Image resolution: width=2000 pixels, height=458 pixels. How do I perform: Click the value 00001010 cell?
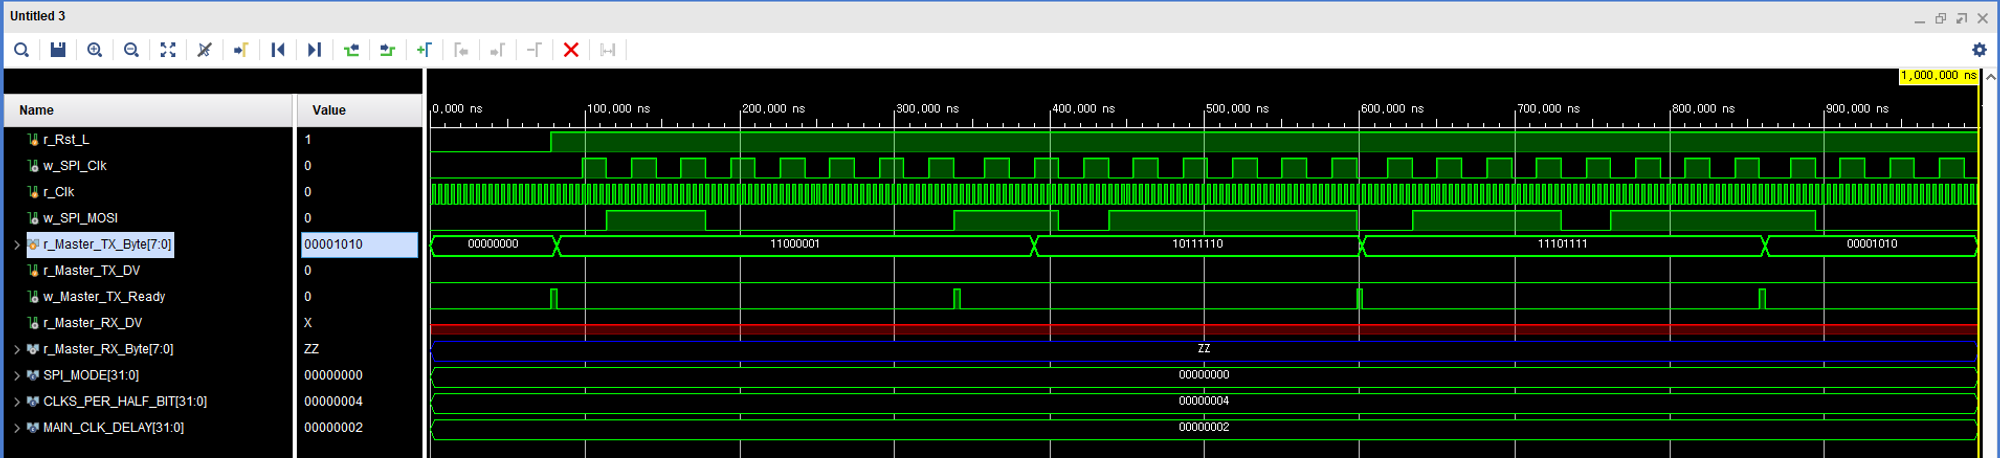click(360, 245)
